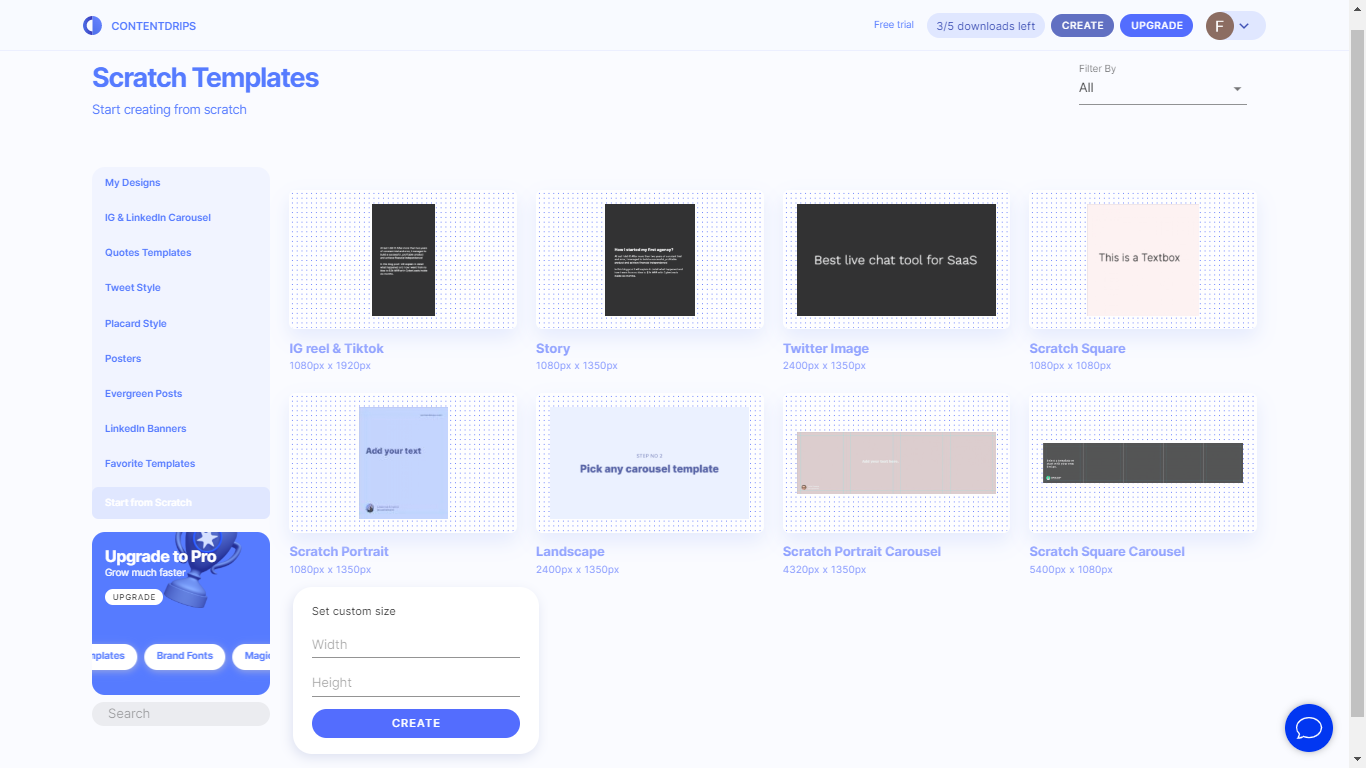This screenshot has height=768, width=1366.
Task: Go to Quotes Templates in sidebar
Action: (x=148, y=253)
